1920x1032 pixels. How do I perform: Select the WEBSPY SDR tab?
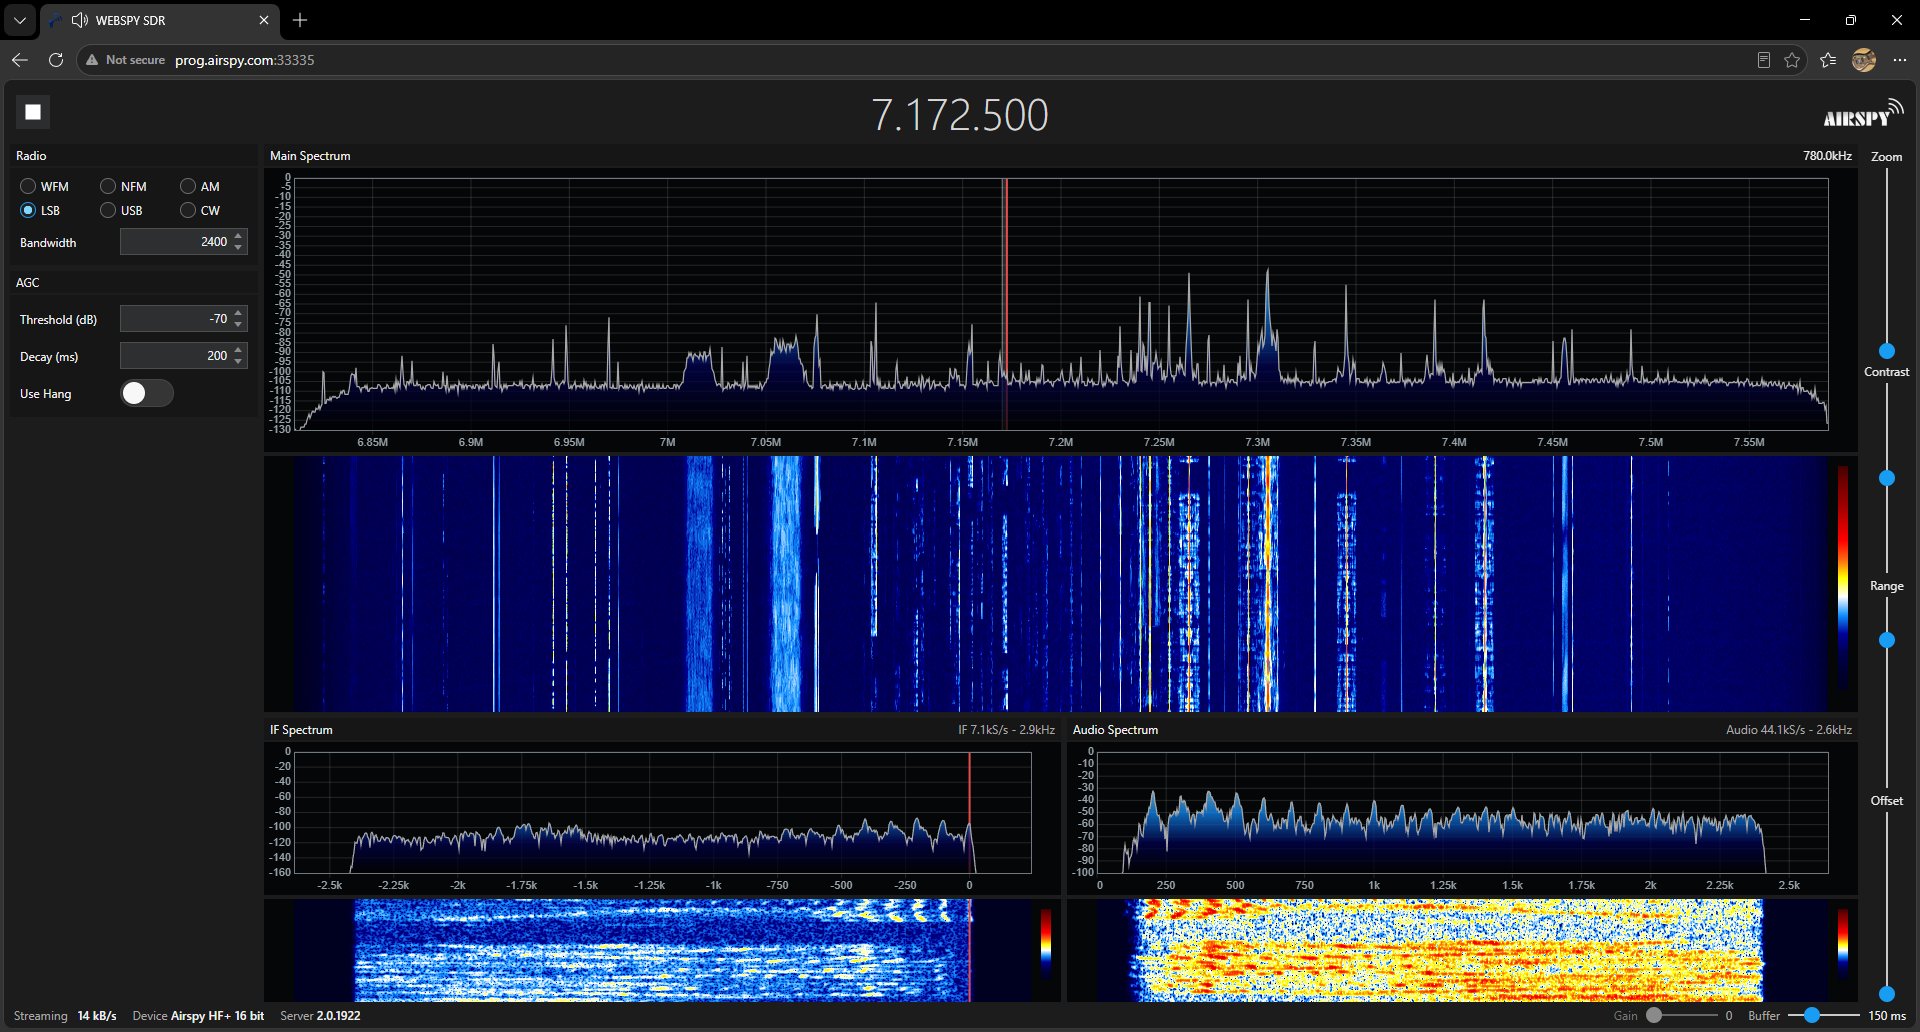tap(160, 20)
